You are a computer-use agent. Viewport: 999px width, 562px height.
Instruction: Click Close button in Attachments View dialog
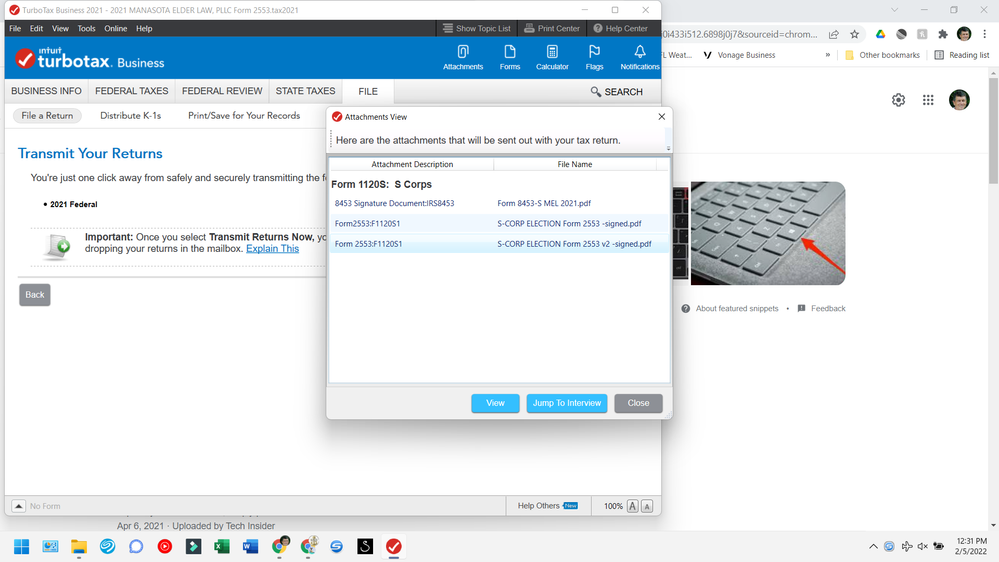638,403
